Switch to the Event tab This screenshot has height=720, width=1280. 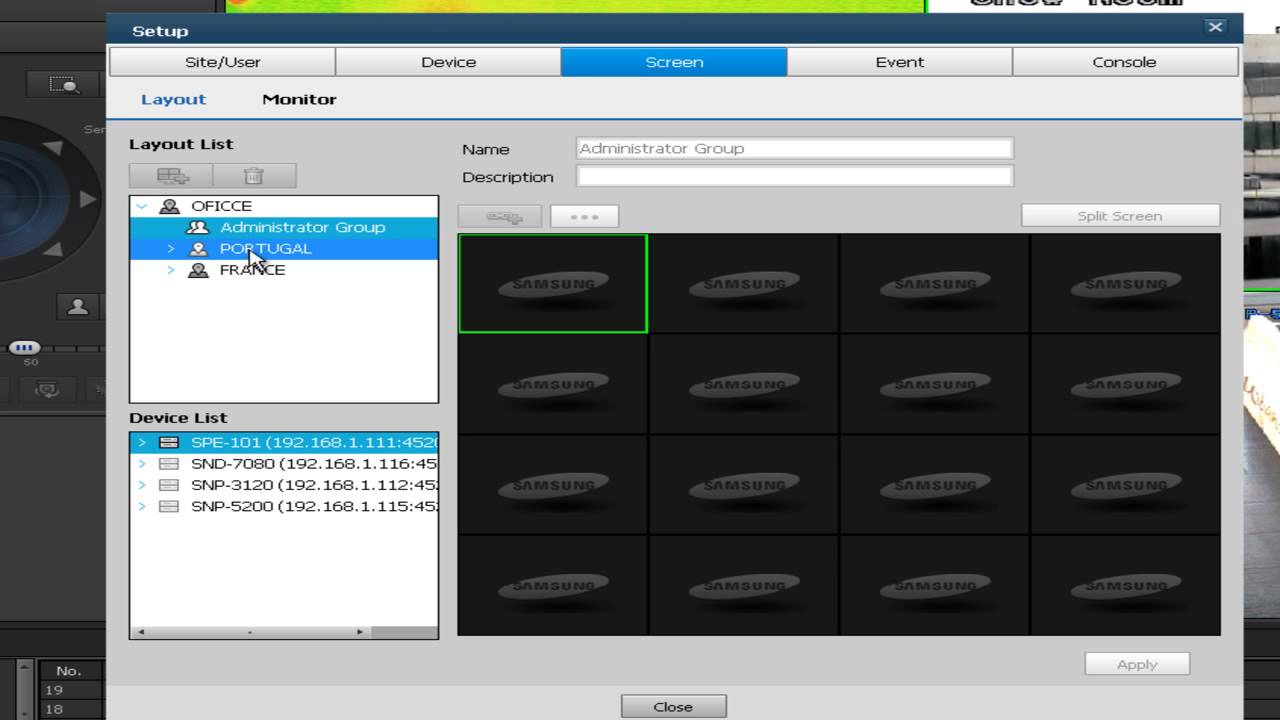pos(900,62)
